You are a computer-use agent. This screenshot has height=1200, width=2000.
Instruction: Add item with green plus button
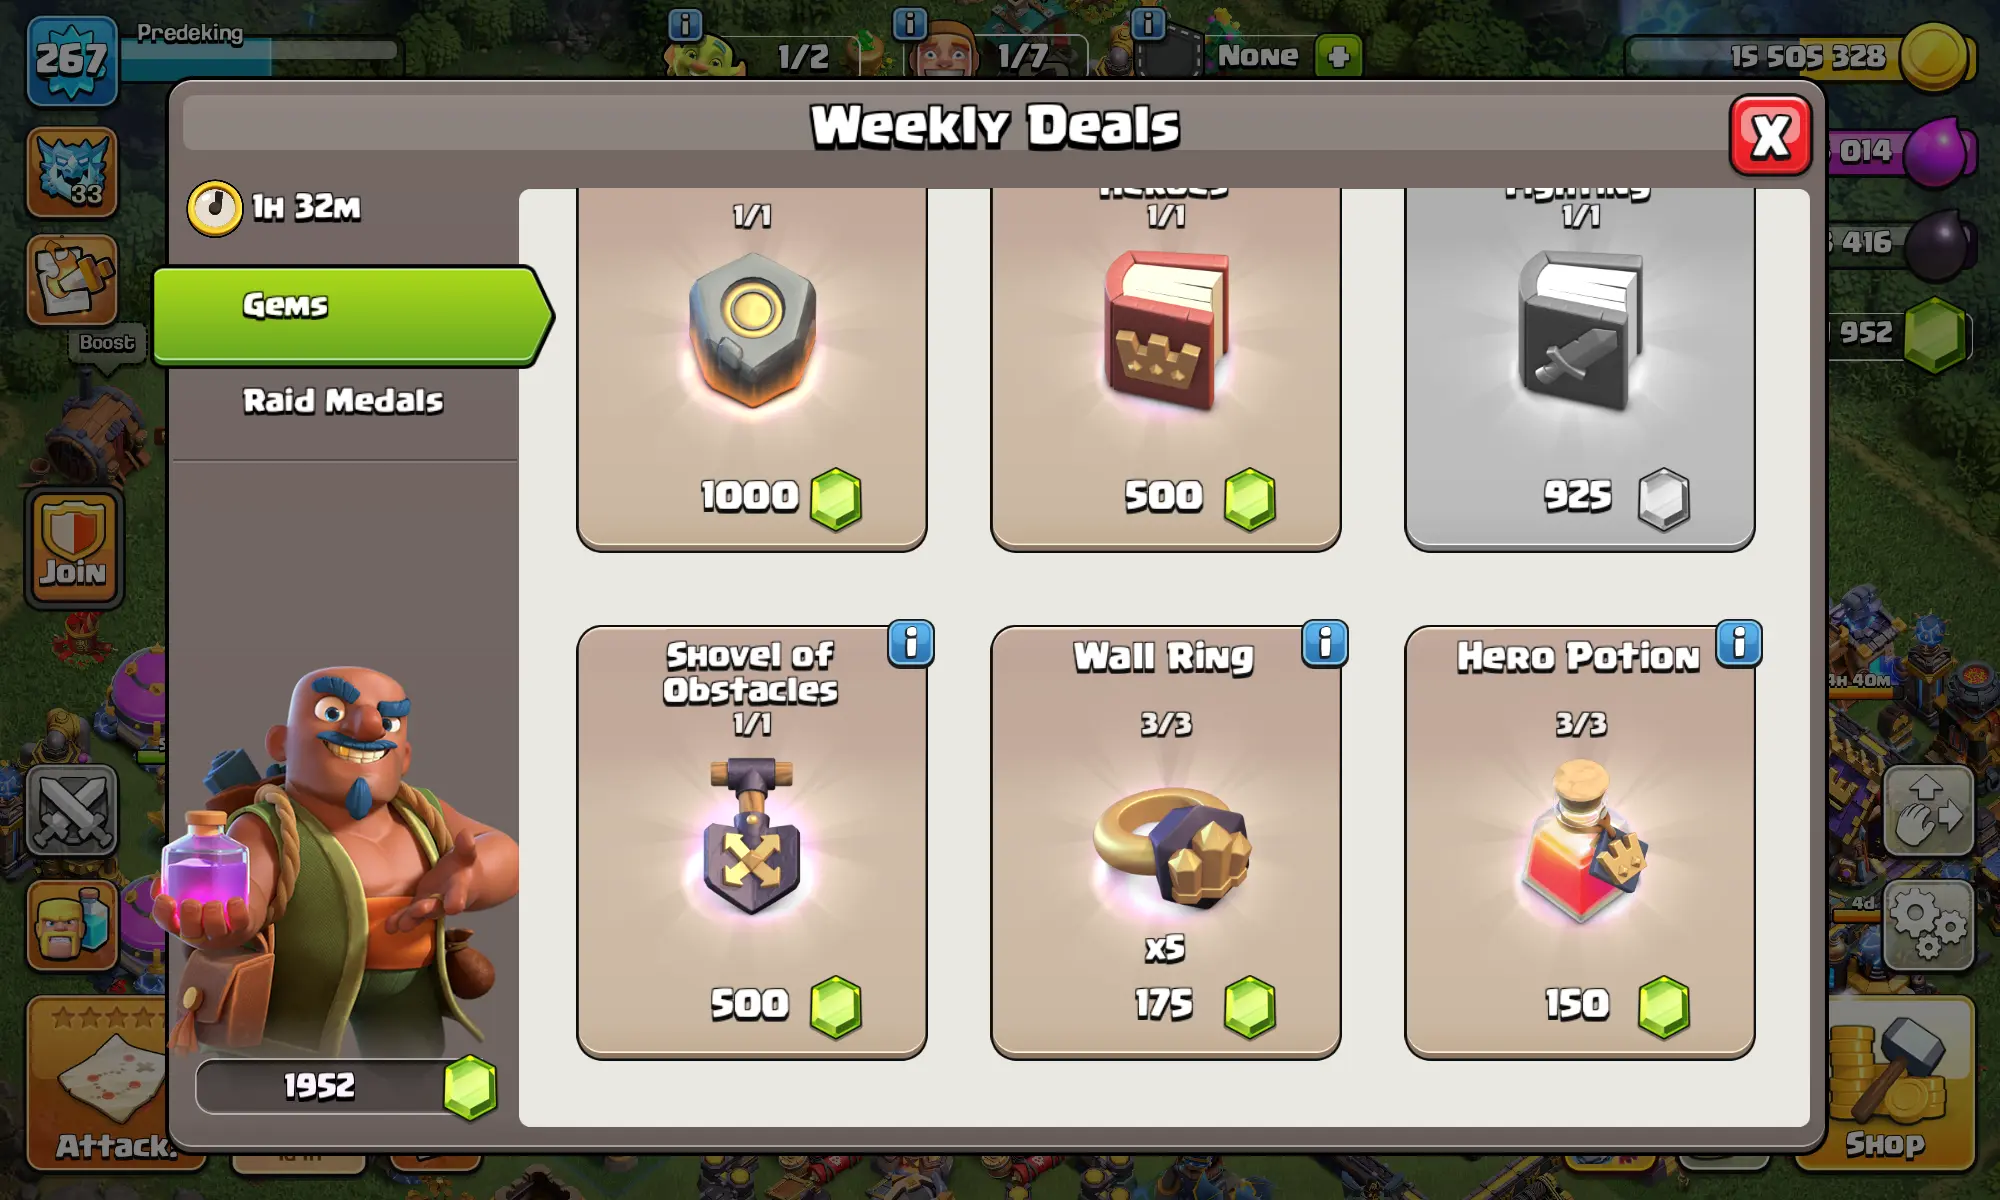(1338, 56)
